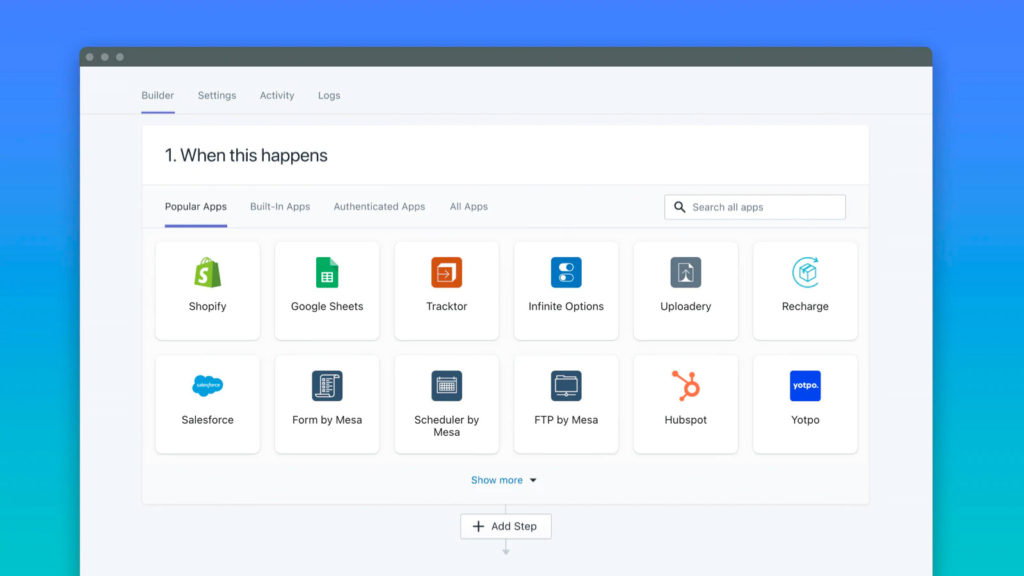The height and width of the screenshot is (576, 1024).
Task: Click the search magnifier icon
Action: [x=680, y=207]
